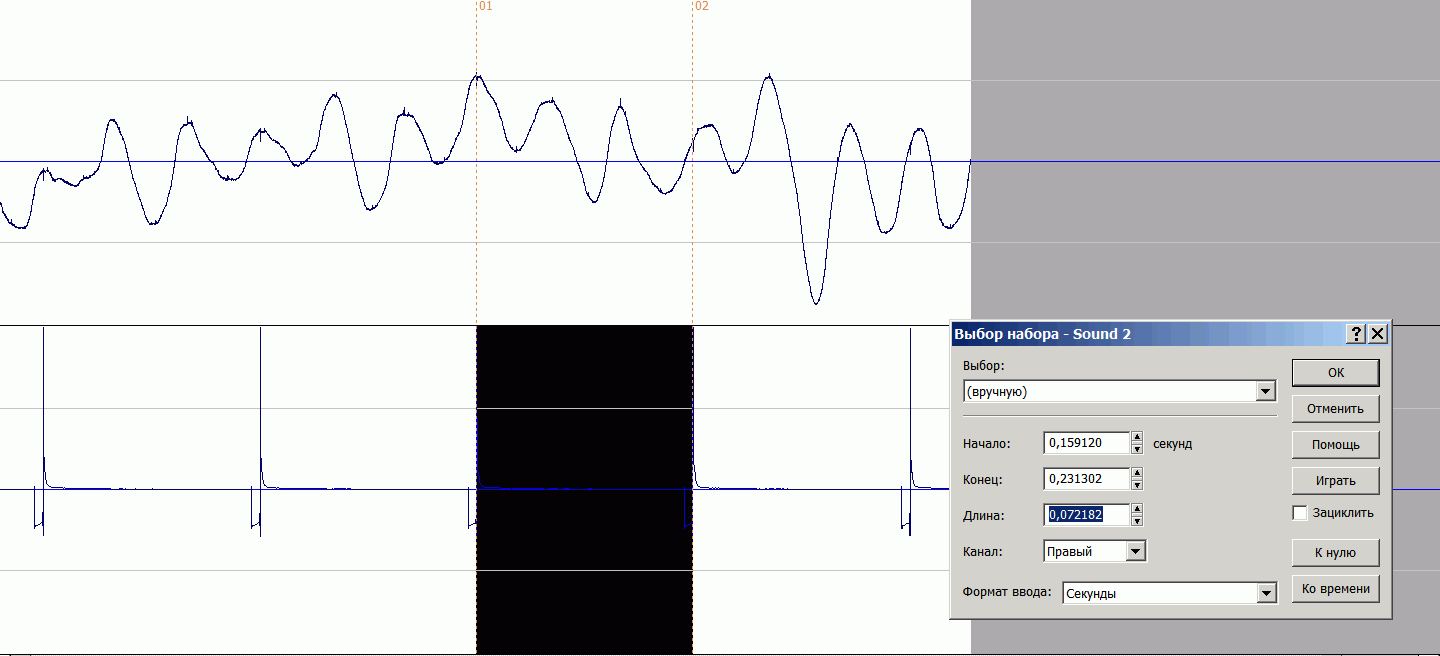The width and height of the screenshot is (1440, 656).
Task: Close the 'Выбор набора' dialog with X
Action: click(1378, 334)
